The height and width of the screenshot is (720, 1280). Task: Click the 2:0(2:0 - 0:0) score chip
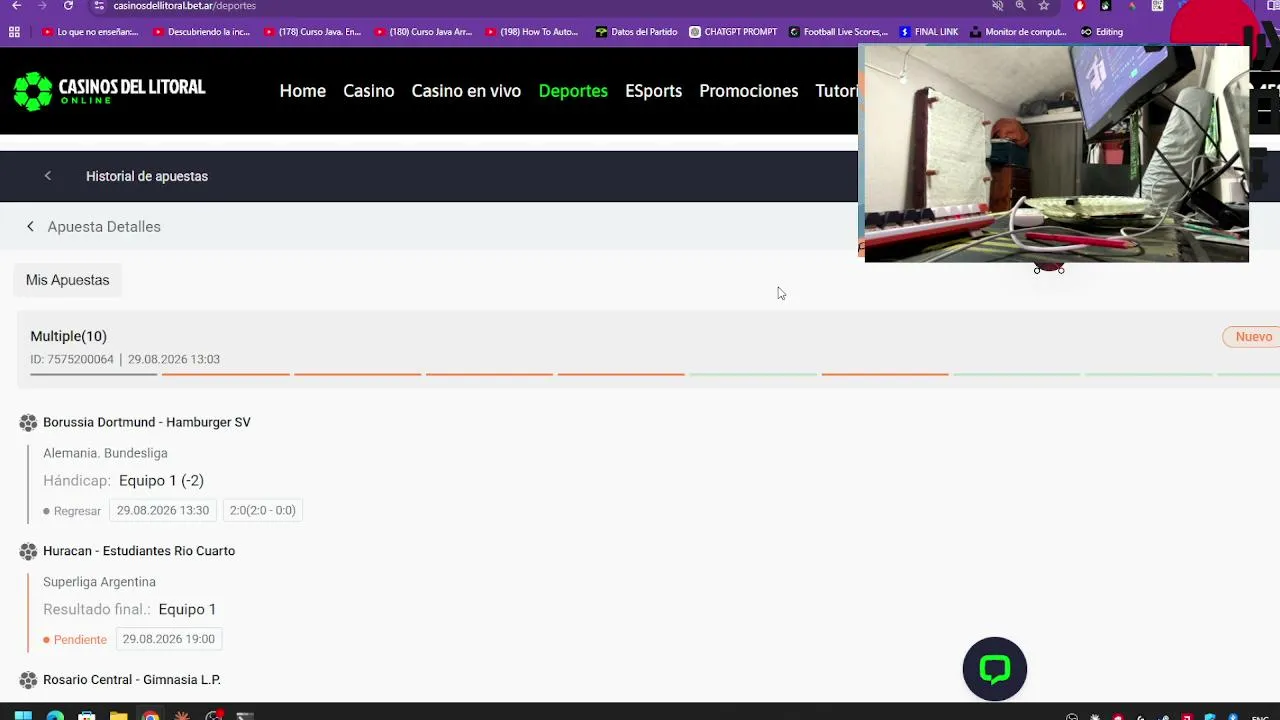tap(263, 510)
